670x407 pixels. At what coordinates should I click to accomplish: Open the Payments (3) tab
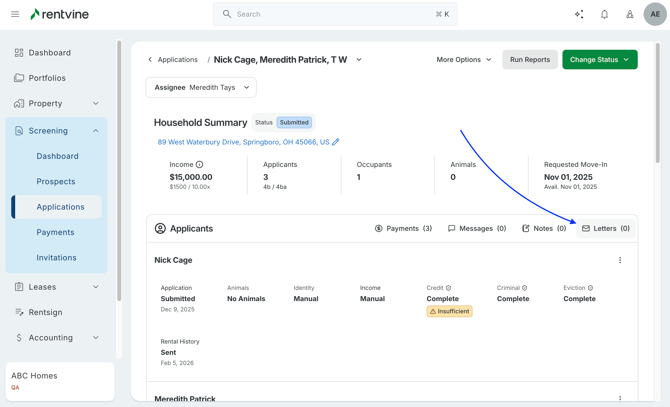click(403, 229)
